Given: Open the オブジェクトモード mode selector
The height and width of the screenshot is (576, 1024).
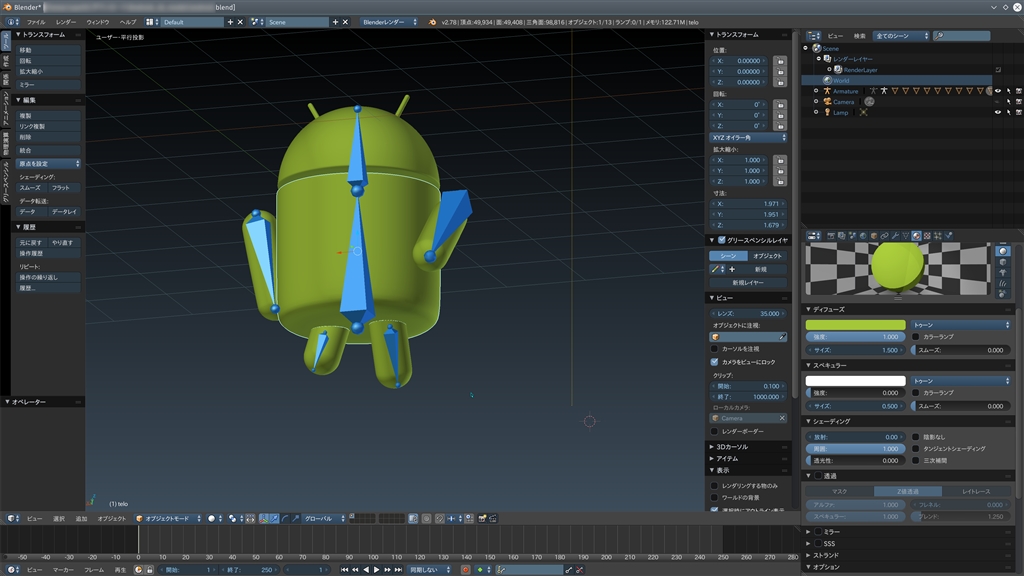Looking at the screenshot, I should 168,518.
